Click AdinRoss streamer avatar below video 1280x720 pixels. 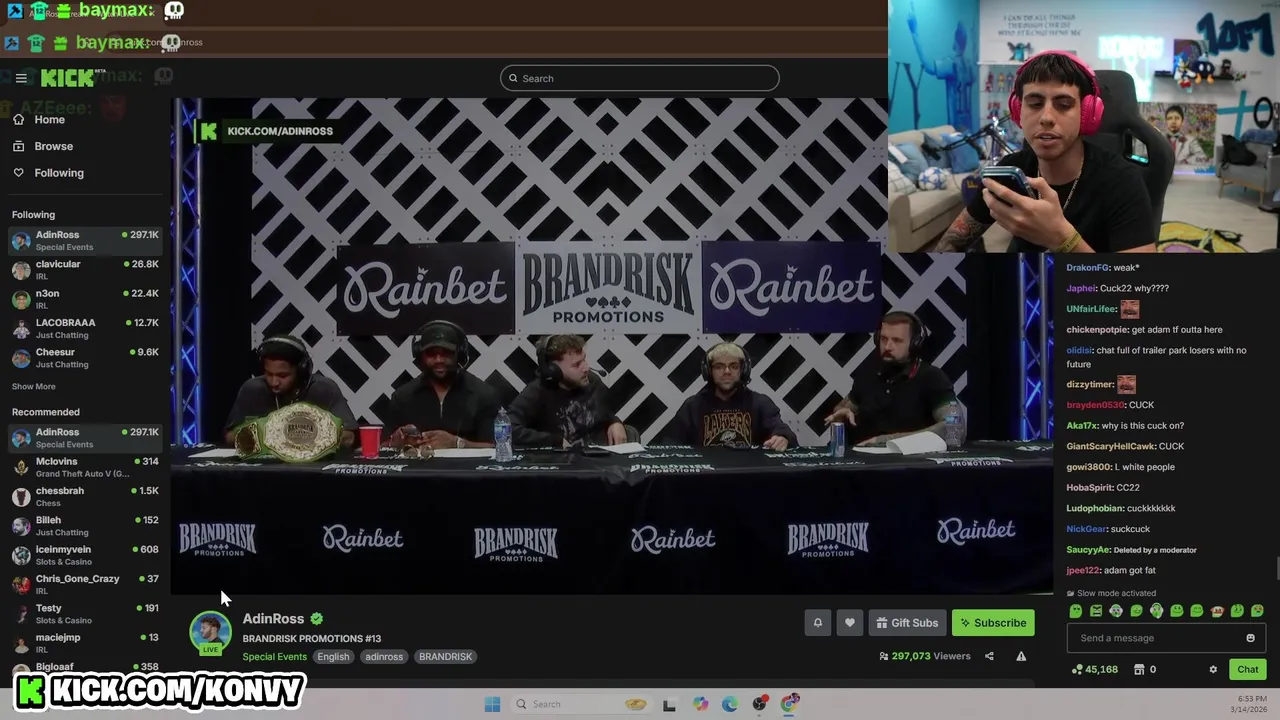click(210, 633)
